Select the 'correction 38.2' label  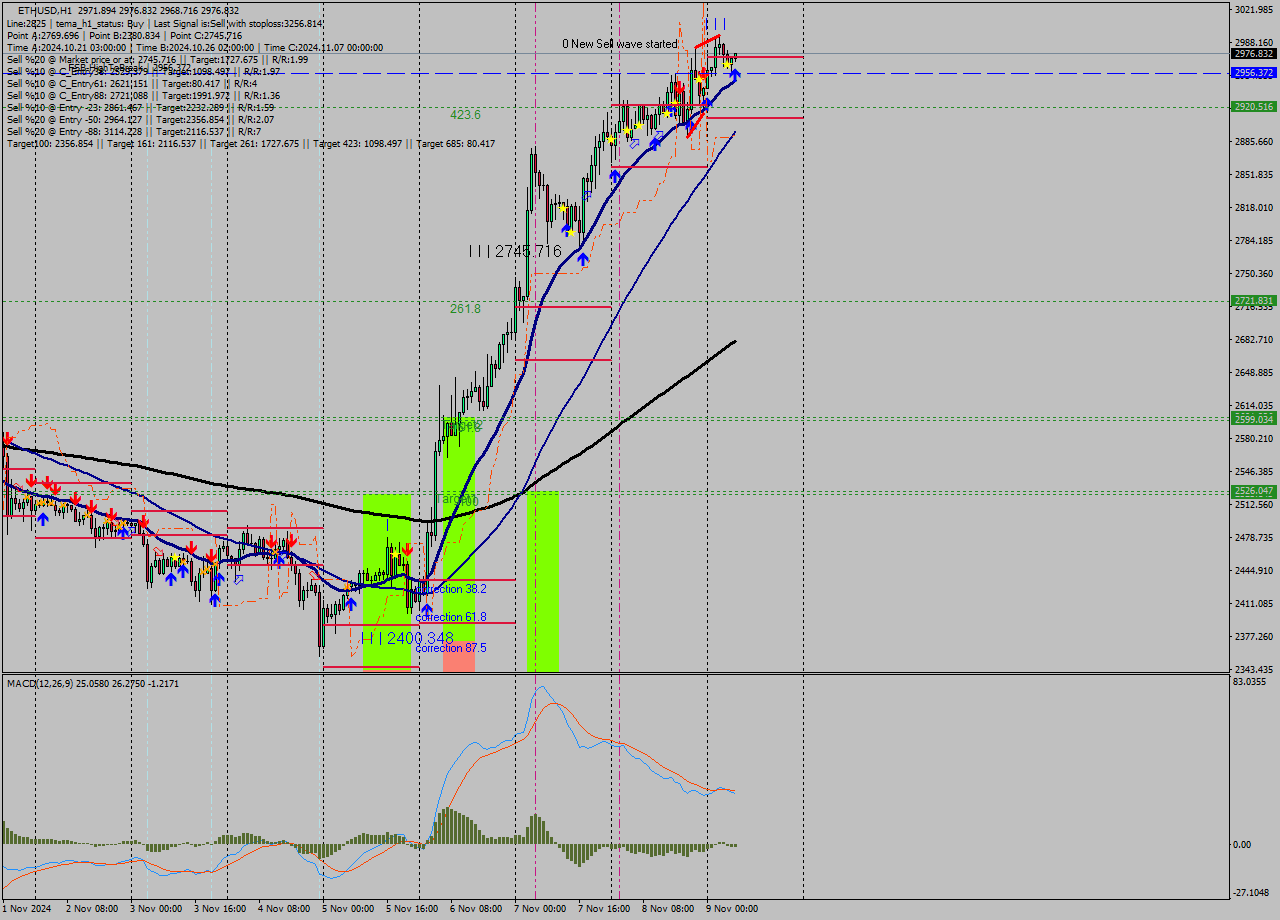(x=451, y=589)
